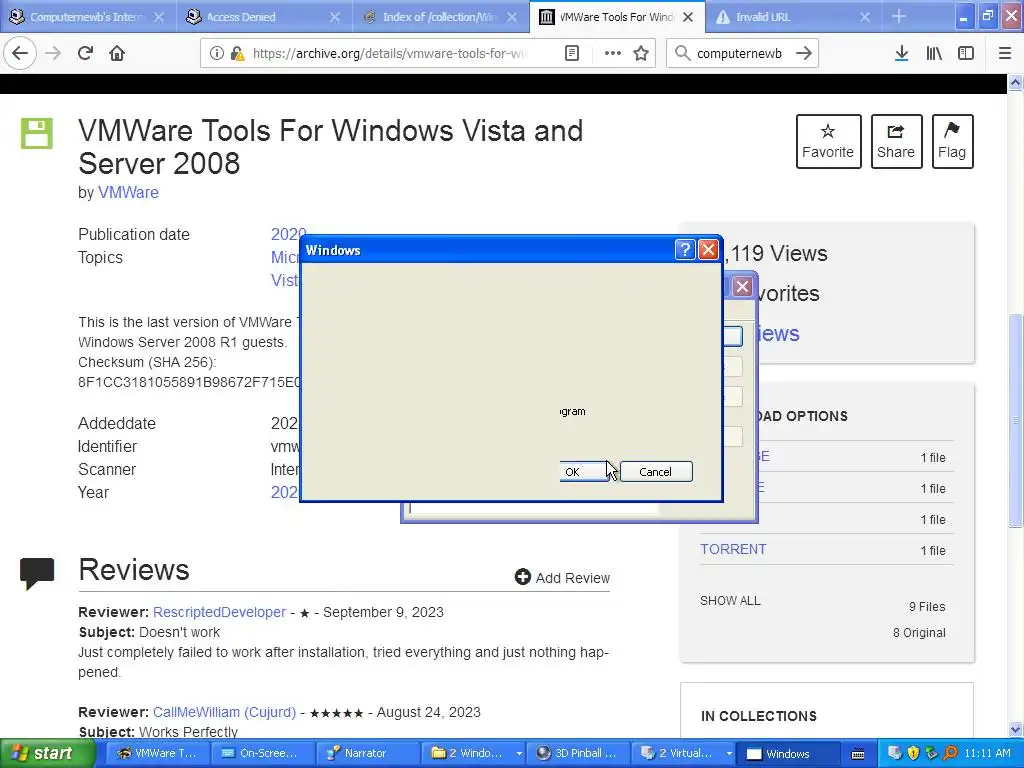1024x768 pixels.
Task: Click the scrollbar down arrow
Action: (x=1015, y=729)
